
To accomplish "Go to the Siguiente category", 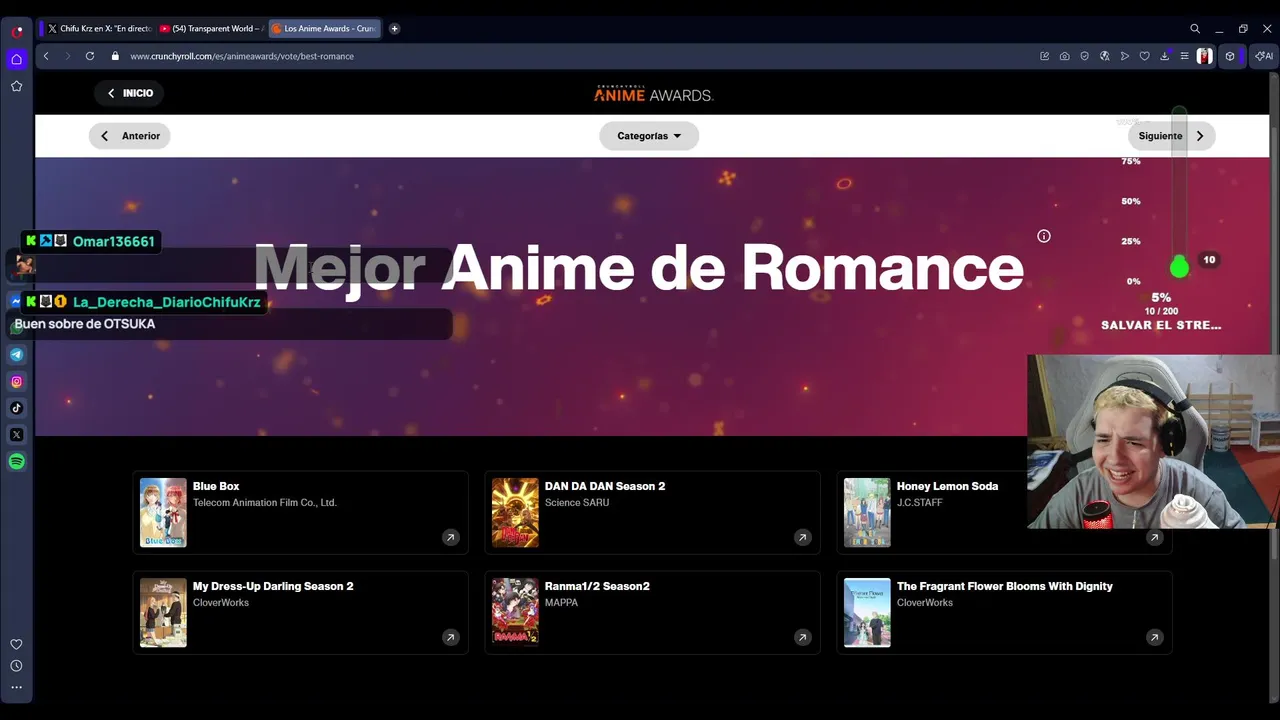I will pos(1172,136).
